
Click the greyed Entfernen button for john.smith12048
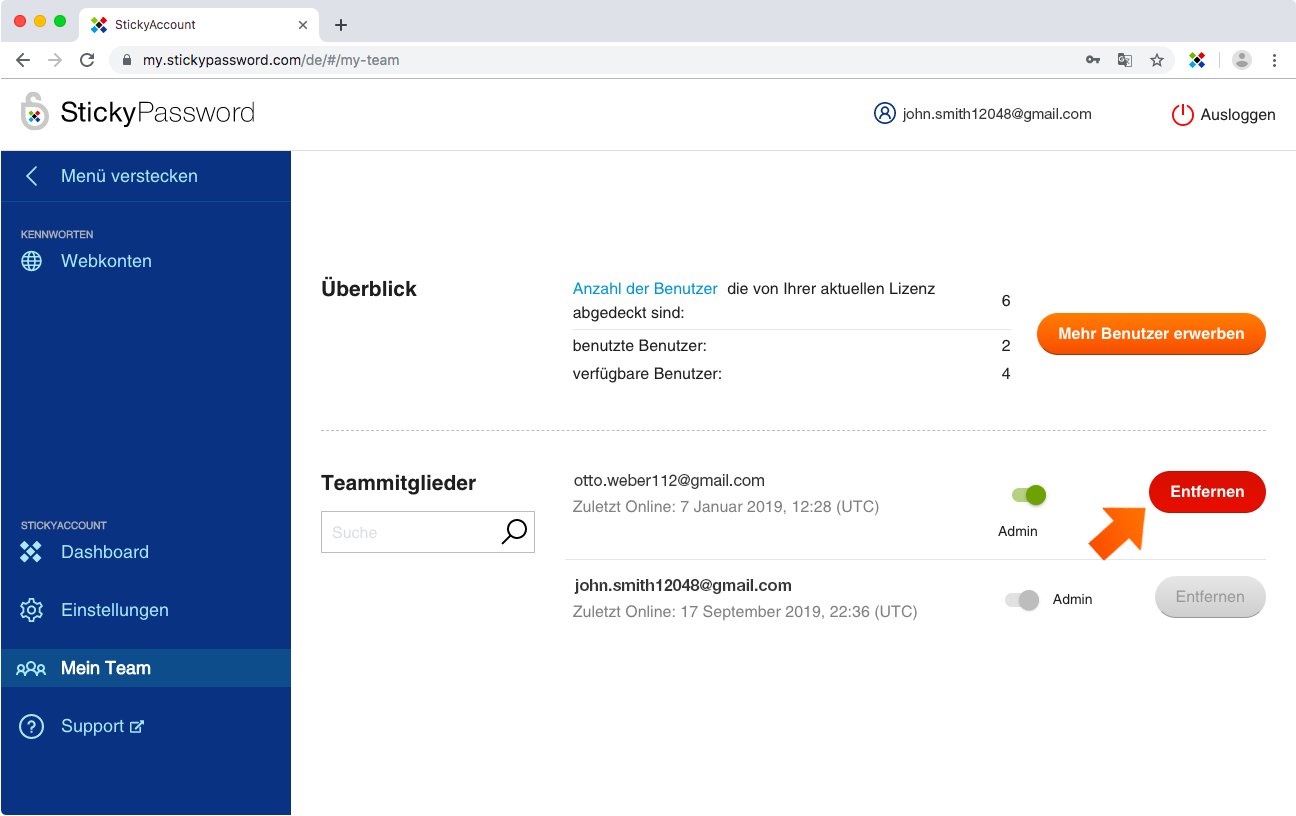tap(1210, 597)
